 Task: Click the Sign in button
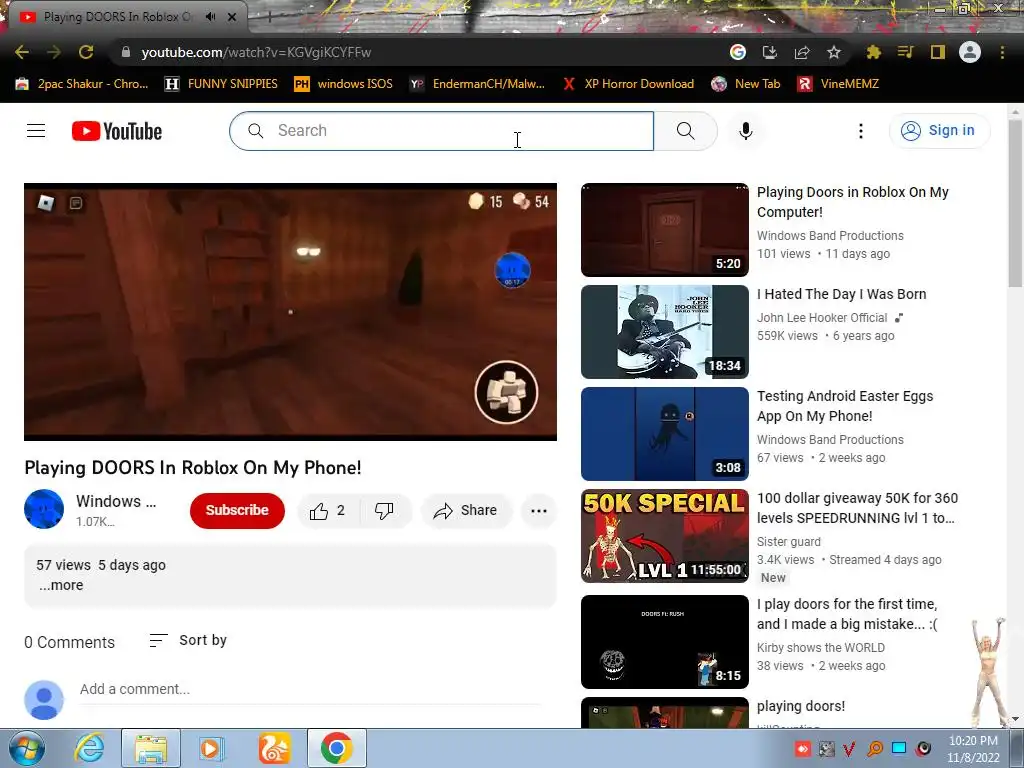tap(939, 131)
